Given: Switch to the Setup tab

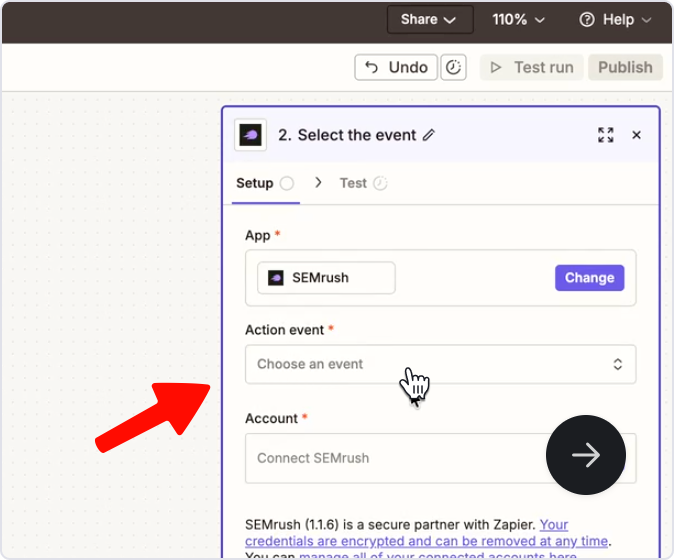Looking at the screenshot, I should pyautogui.click(x=265, y=184).
